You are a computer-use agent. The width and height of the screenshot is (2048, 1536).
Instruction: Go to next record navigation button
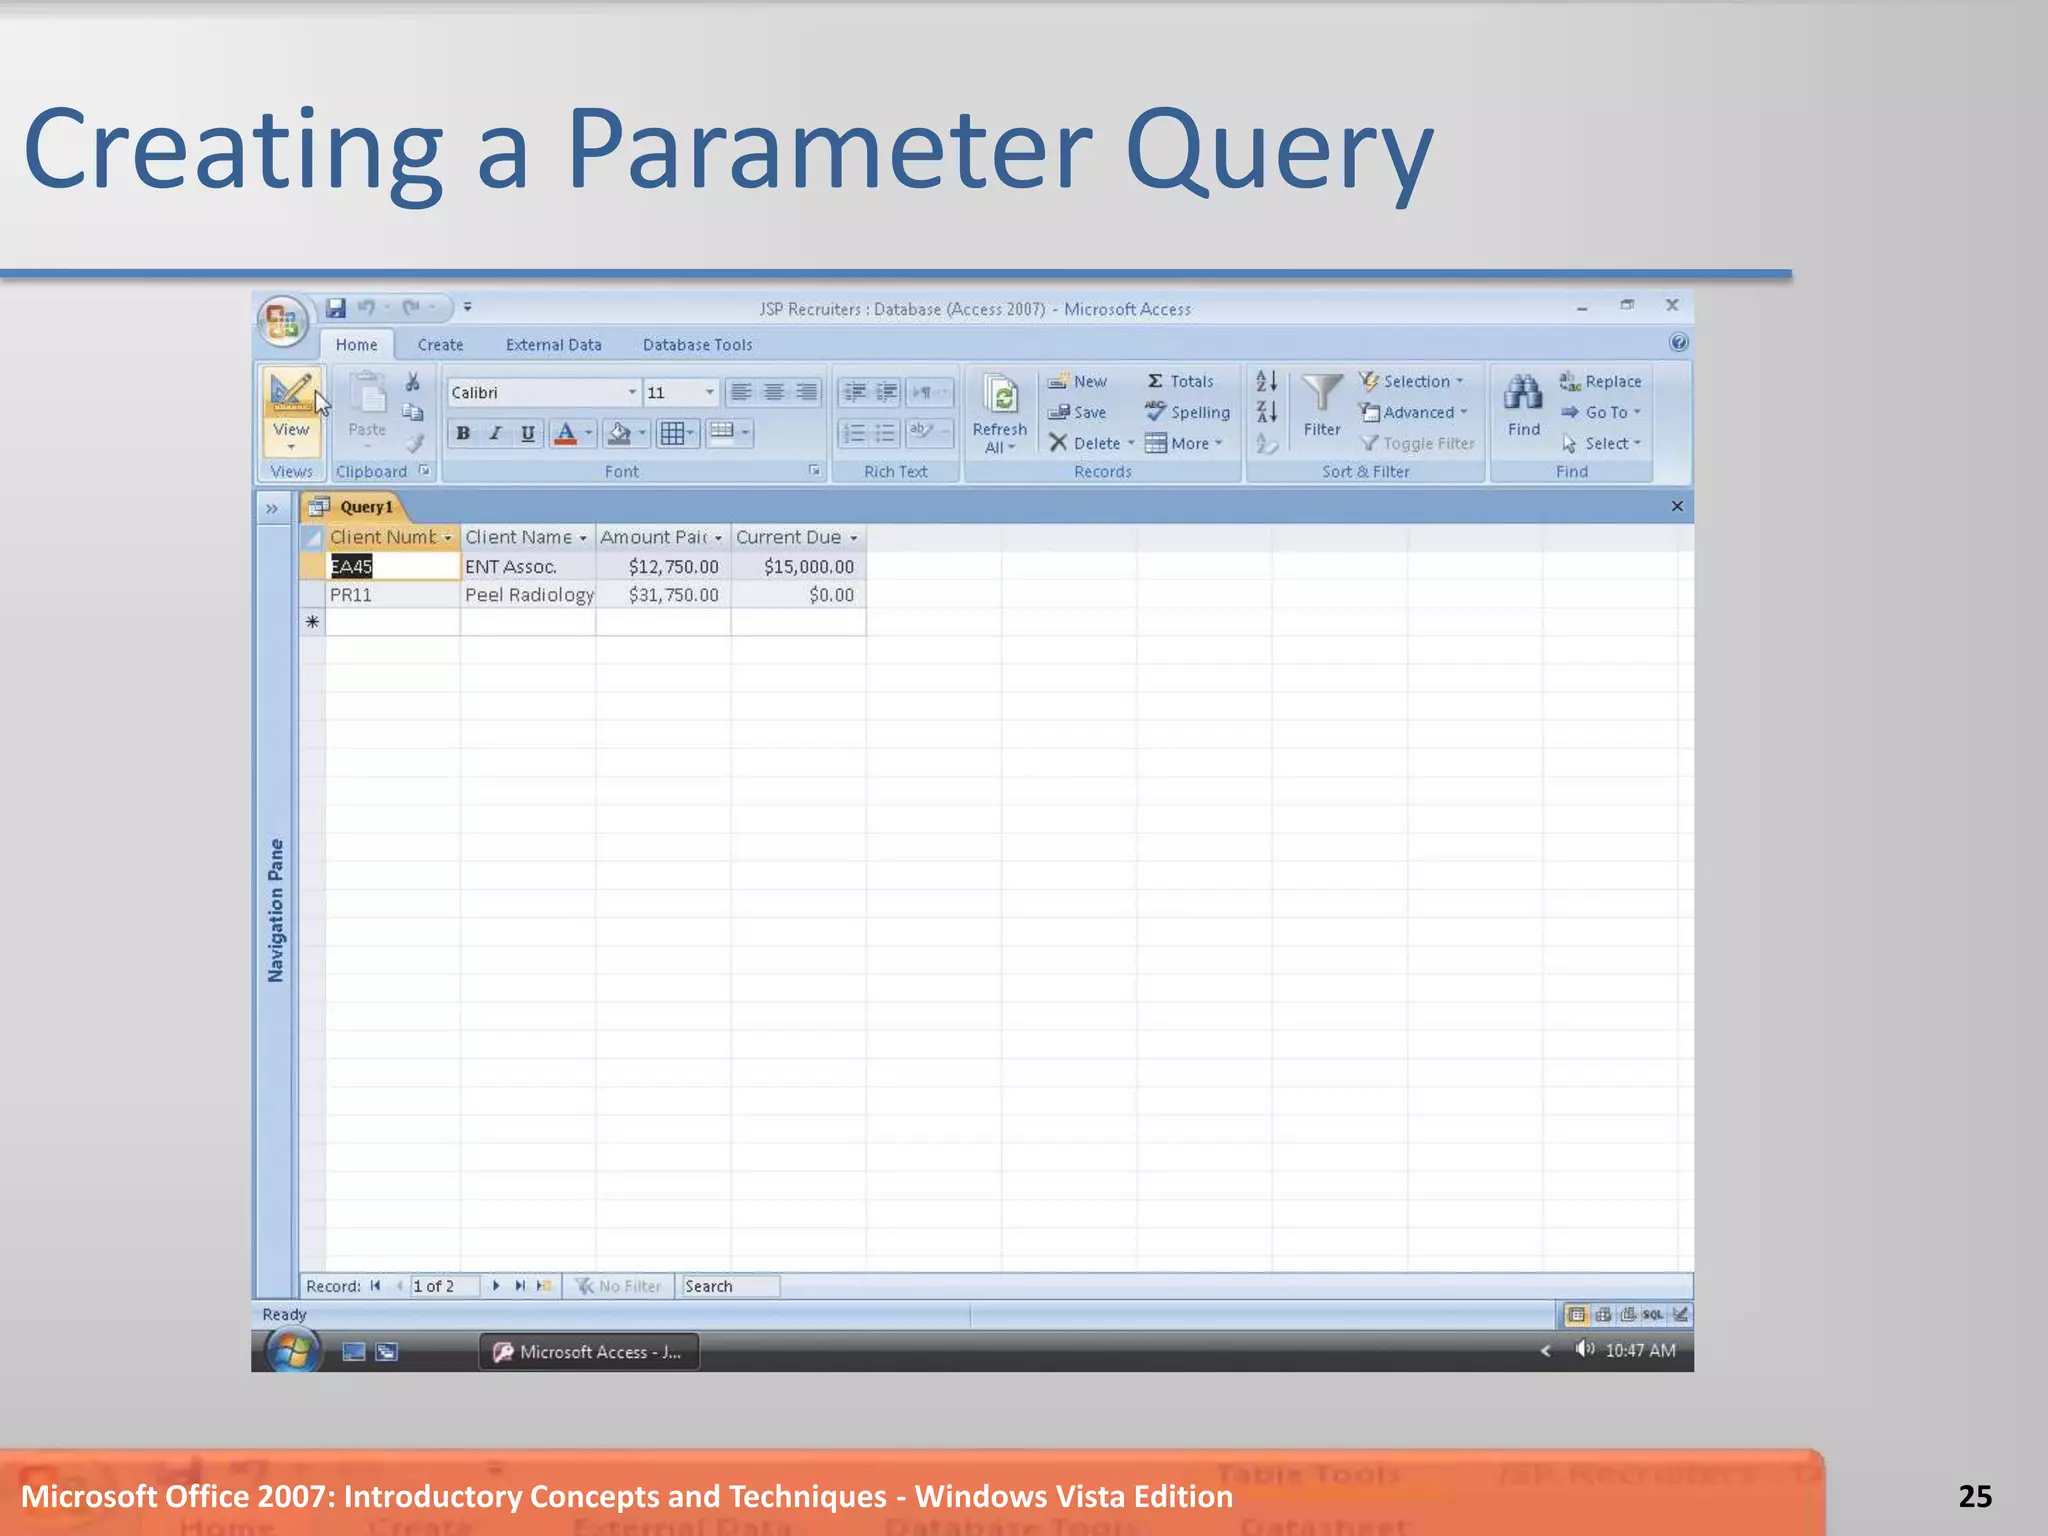tap(496, 1286)
